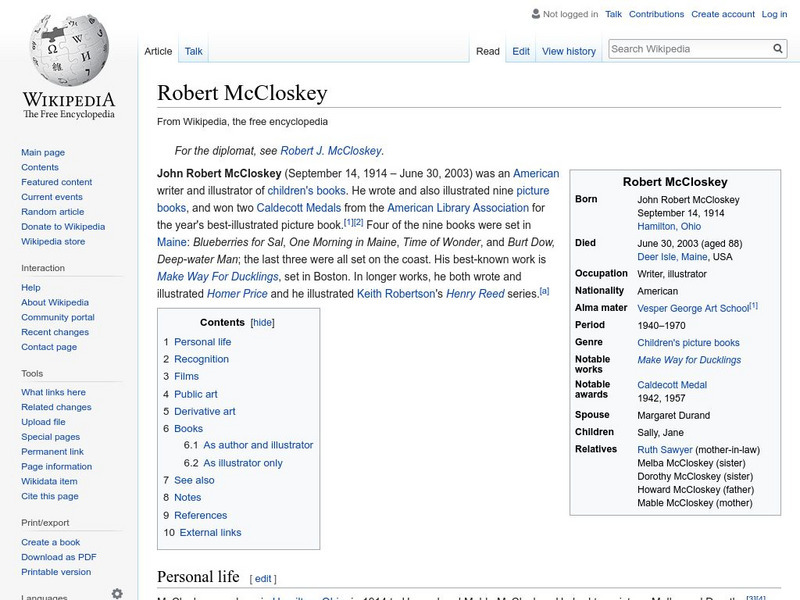
Task: Click the search magnifier icon
Action: coord(778,48)
